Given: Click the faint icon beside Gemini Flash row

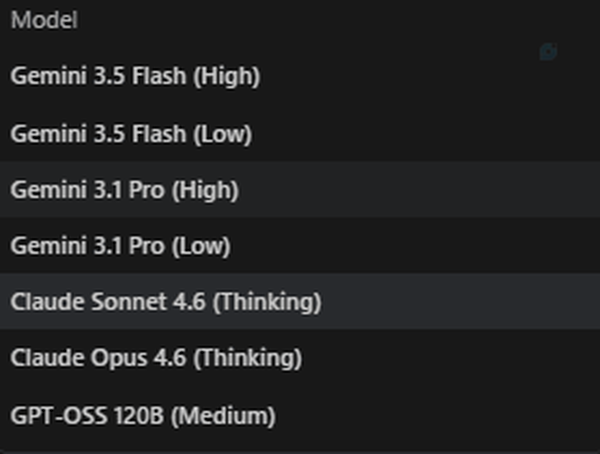Looking at the screenshot, I should click(x=548, y=52).
